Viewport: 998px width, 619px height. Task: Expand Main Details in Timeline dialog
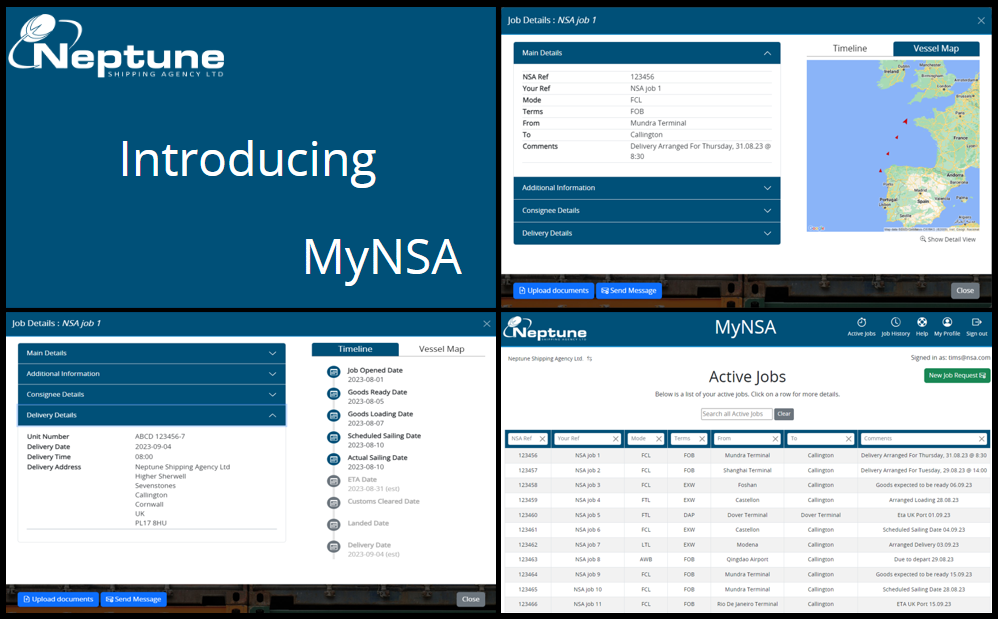click(x=151, y=353)
